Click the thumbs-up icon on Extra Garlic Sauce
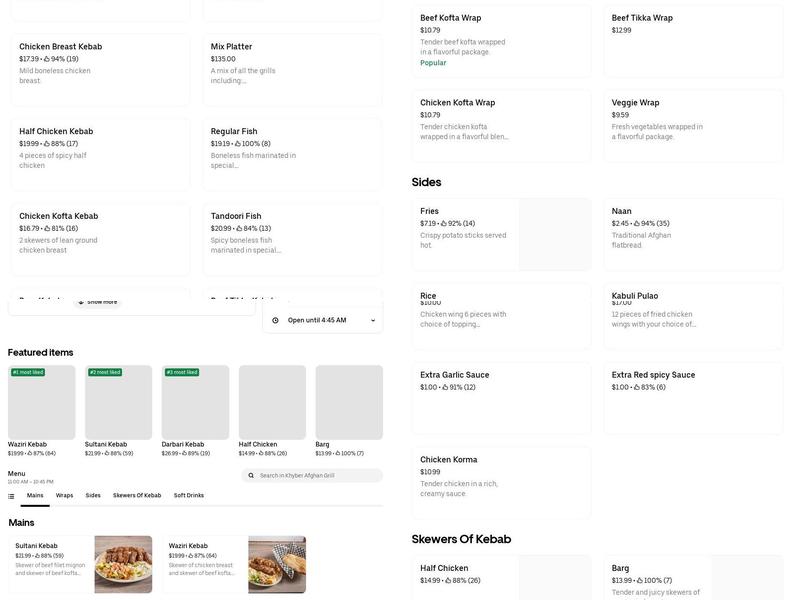800x600 pixels. pyautogui.click(x=445, y=387)
